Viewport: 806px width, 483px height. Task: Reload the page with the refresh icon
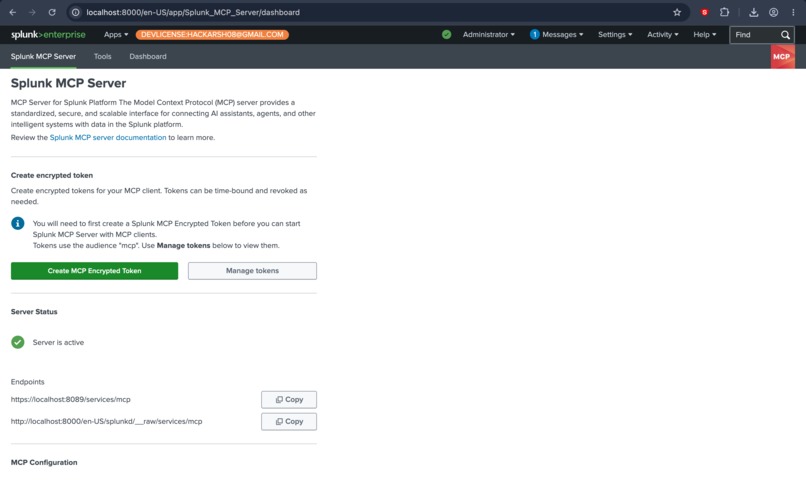(52, 12)
